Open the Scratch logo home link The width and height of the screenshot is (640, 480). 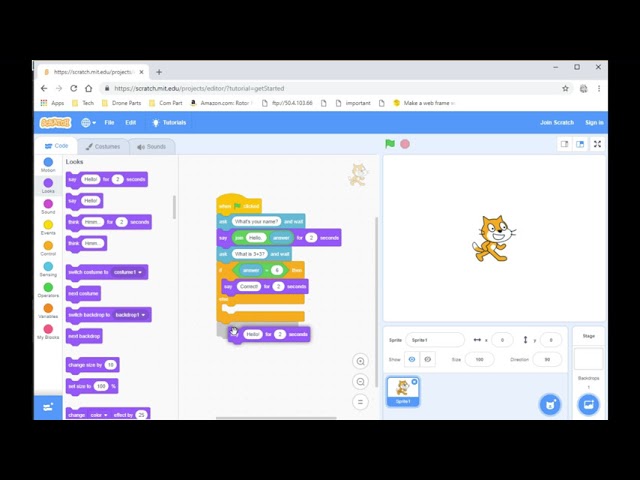click(x=55, y=122)
